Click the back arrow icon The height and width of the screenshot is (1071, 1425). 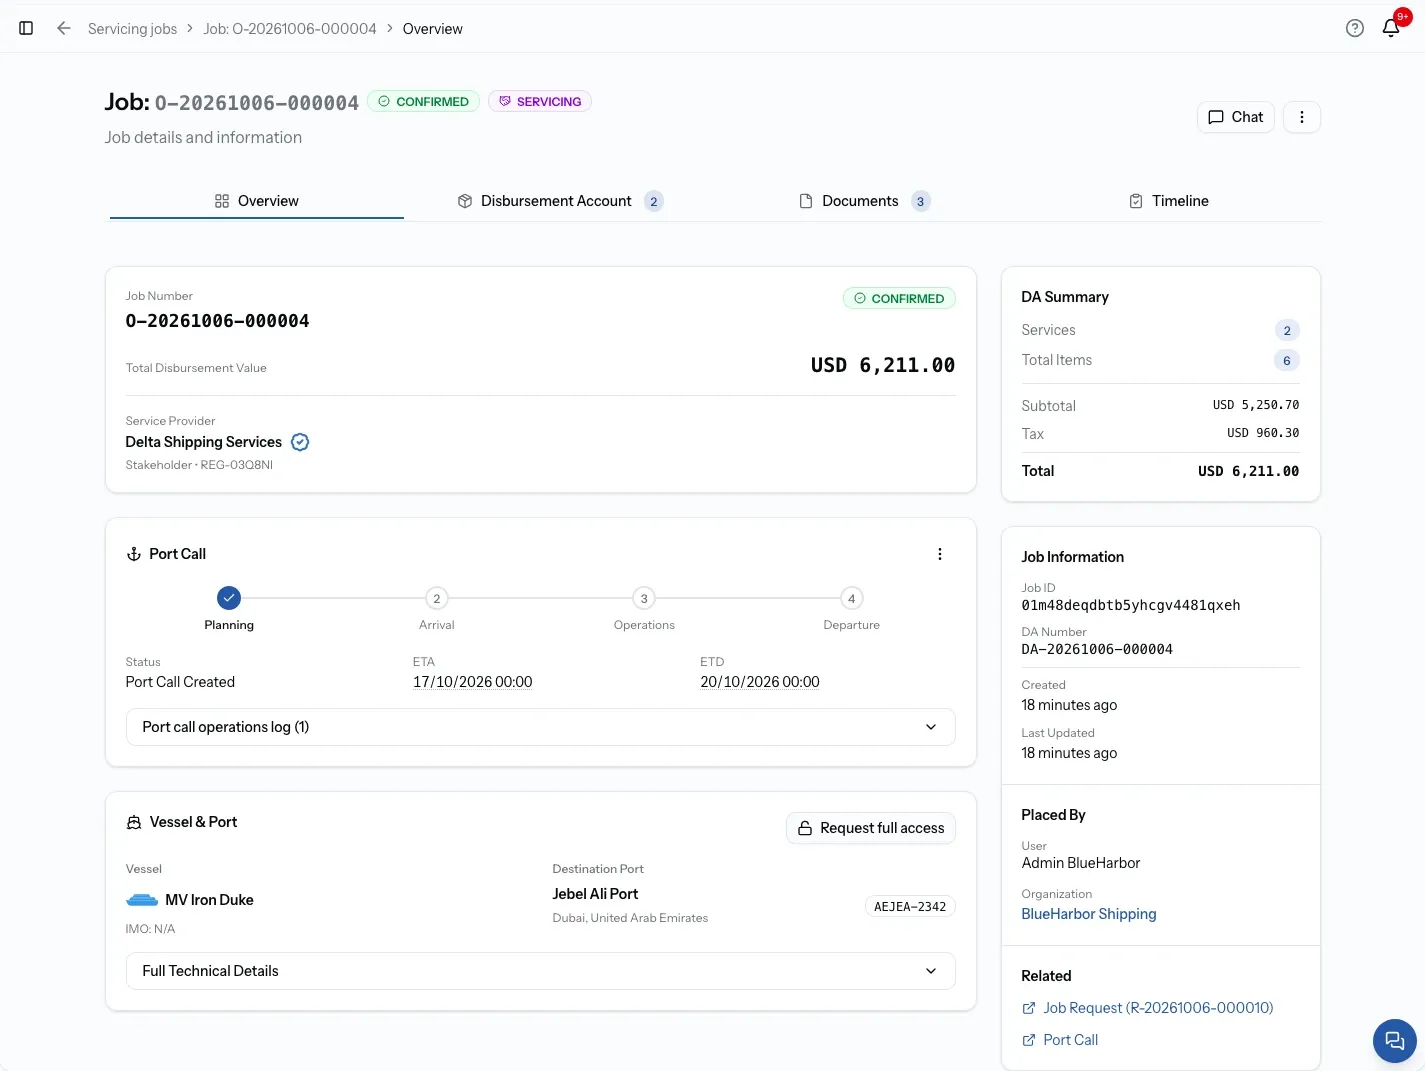pos(64,28)
